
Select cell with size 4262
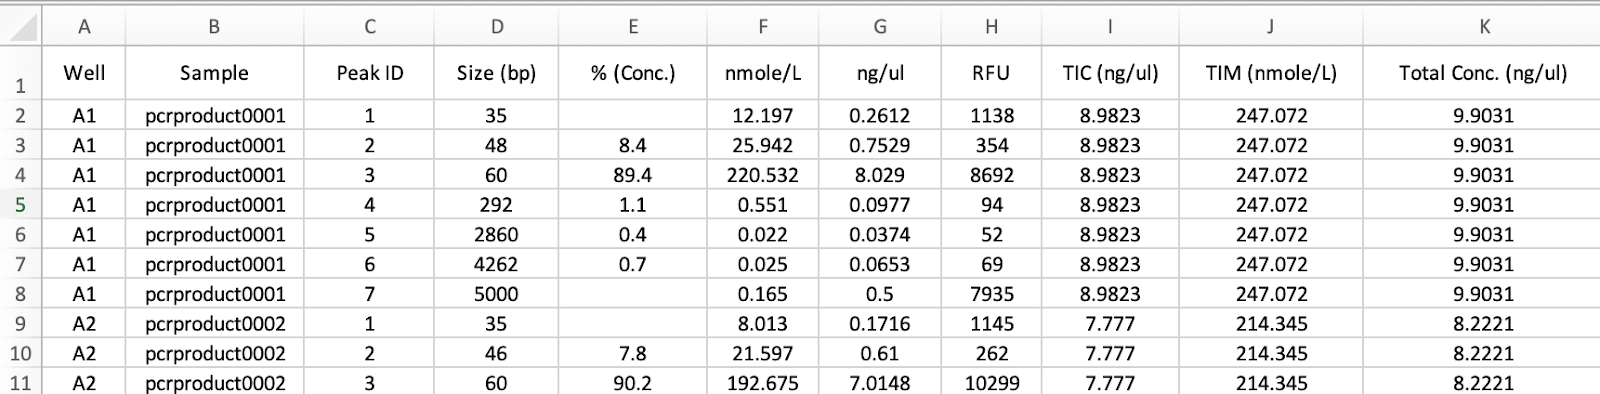tap(496, 264)
